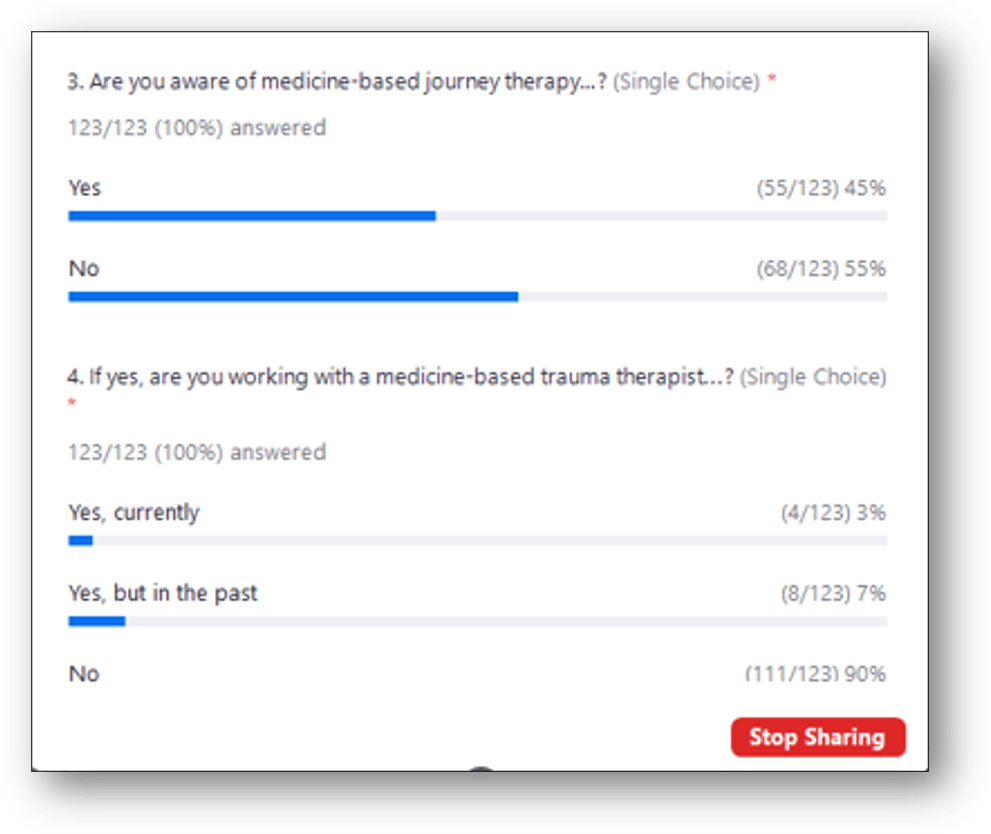Click the (68/123) 55% vote count
The width and height of the screenshot is (991, 834).
pos(821,268)
